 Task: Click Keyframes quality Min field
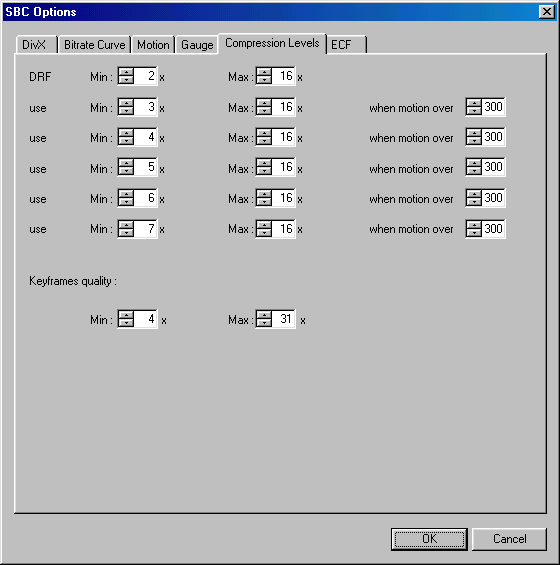coord(145,319)
